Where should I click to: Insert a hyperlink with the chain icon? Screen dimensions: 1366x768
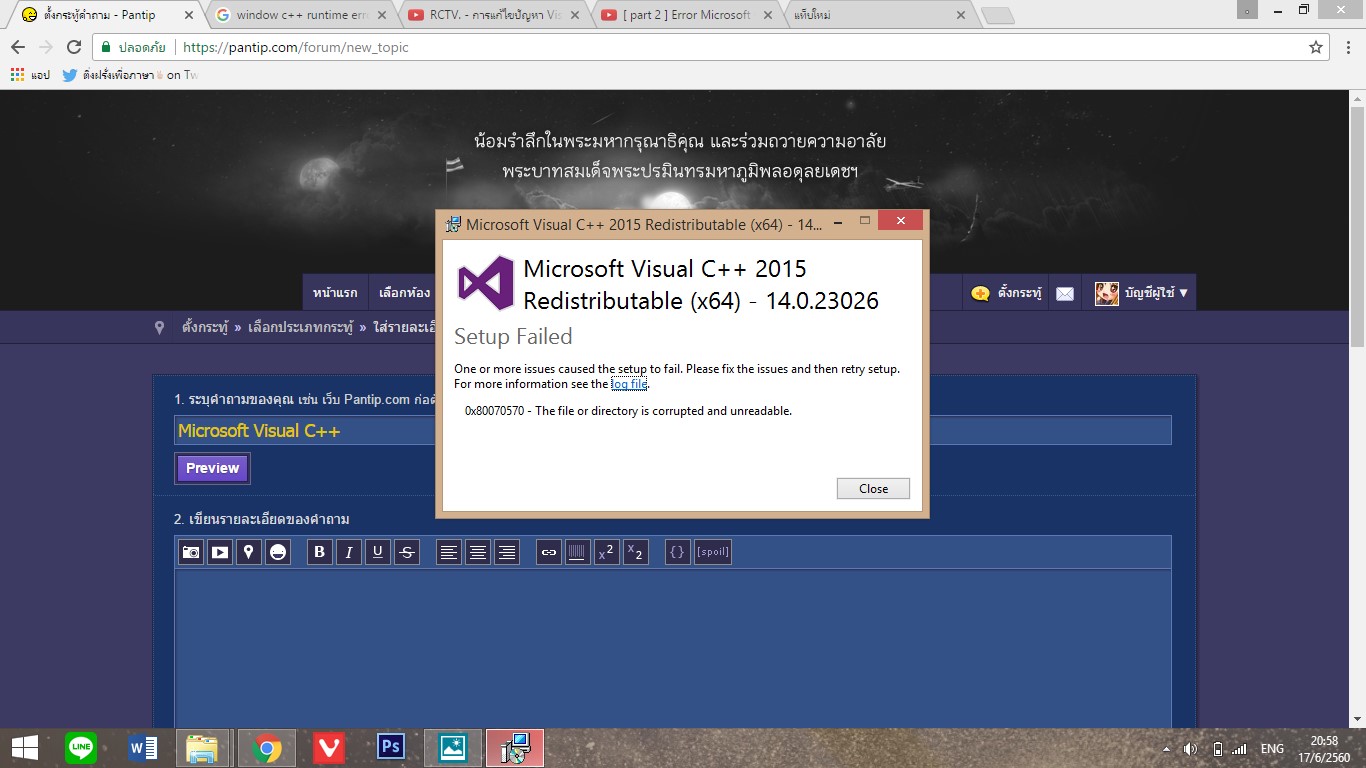pyautogui.click(x=549, y=552)
